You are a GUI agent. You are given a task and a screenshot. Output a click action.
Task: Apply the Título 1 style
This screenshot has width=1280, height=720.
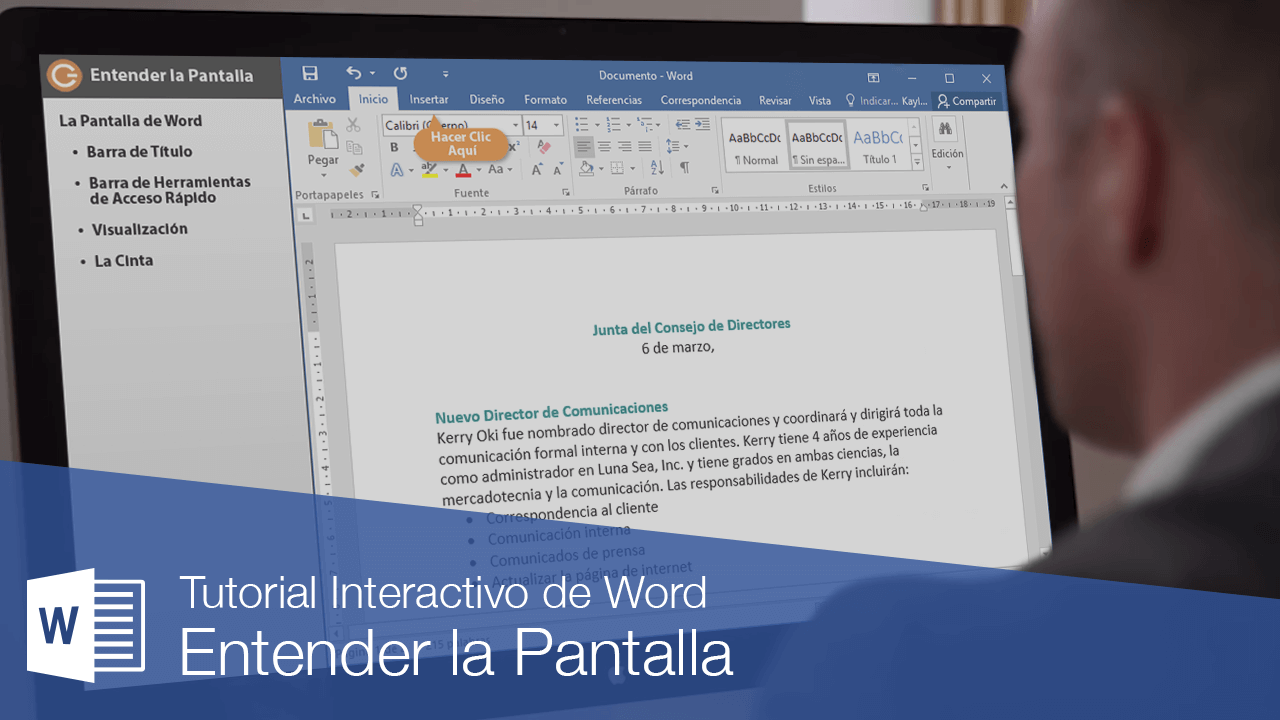click(878, 146)
